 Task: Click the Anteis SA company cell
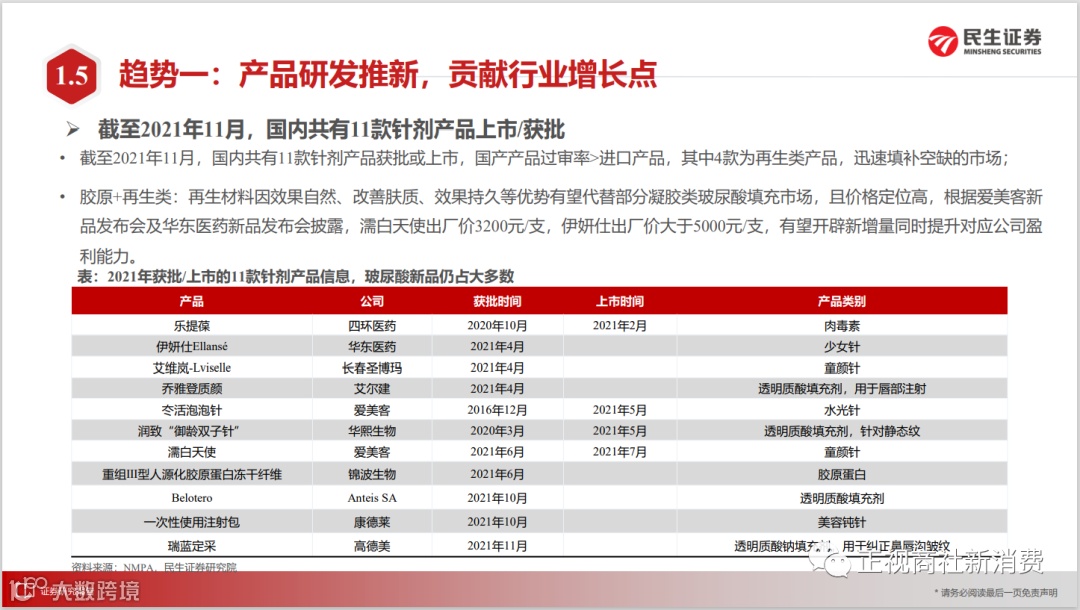coord(372,498)
